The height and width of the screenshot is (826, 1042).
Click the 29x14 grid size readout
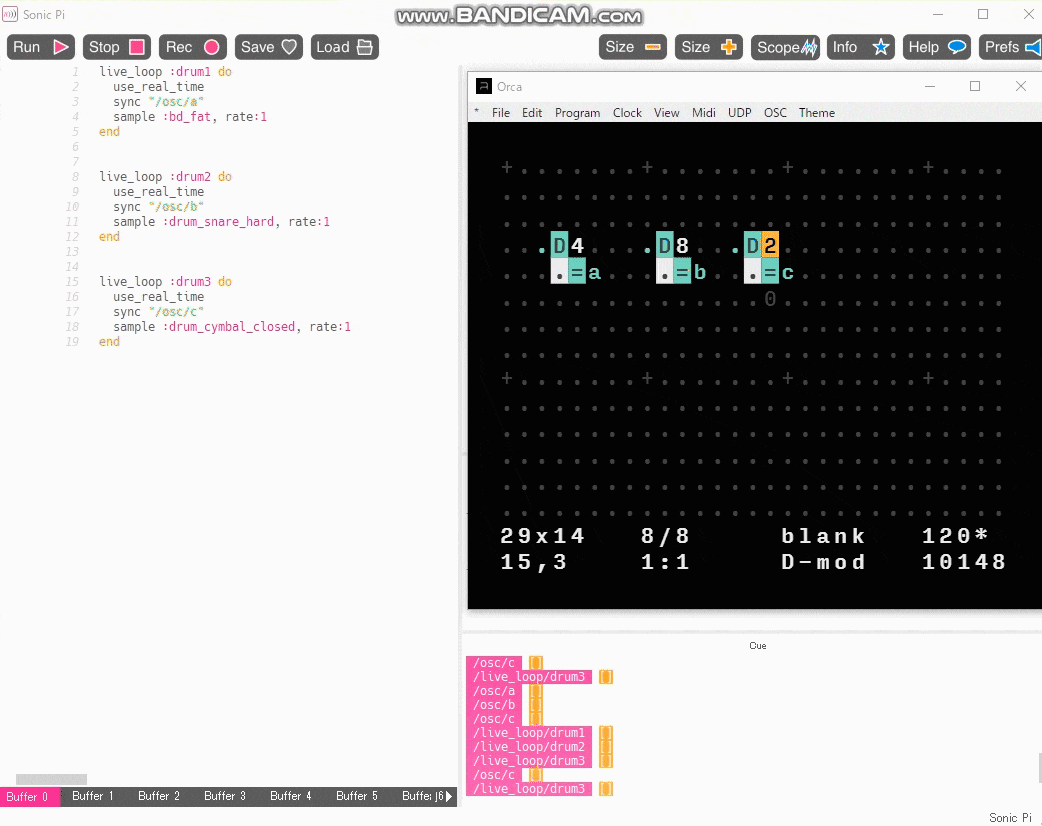pyautogui.click(x=542, y=536)
